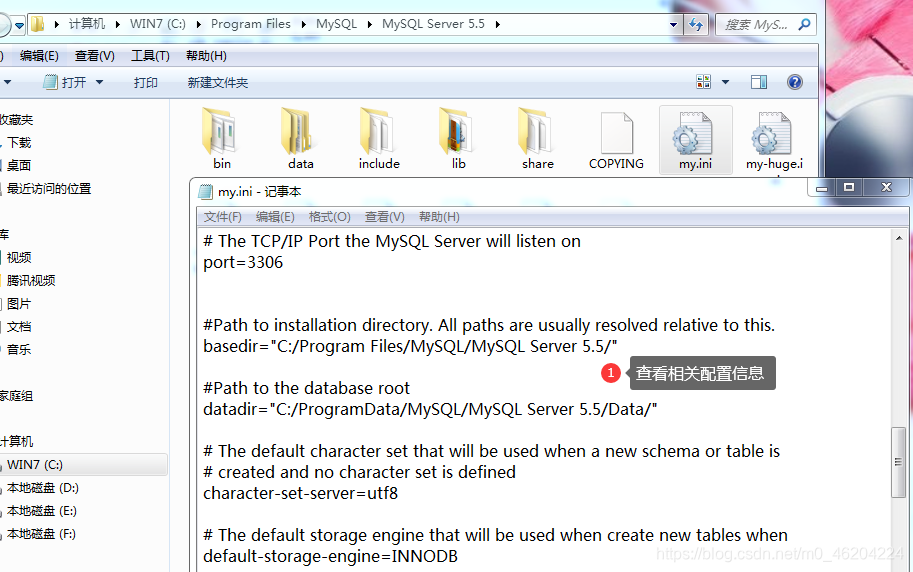Select 最近访问的位置 in navigation pane
Screen dimensions: 913x572
click(x=49, y=189)
